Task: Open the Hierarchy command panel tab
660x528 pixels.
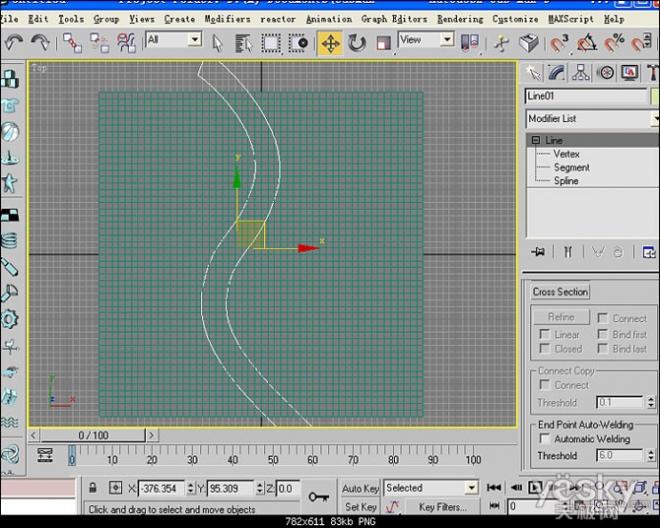Action: [x=580, y=72]
